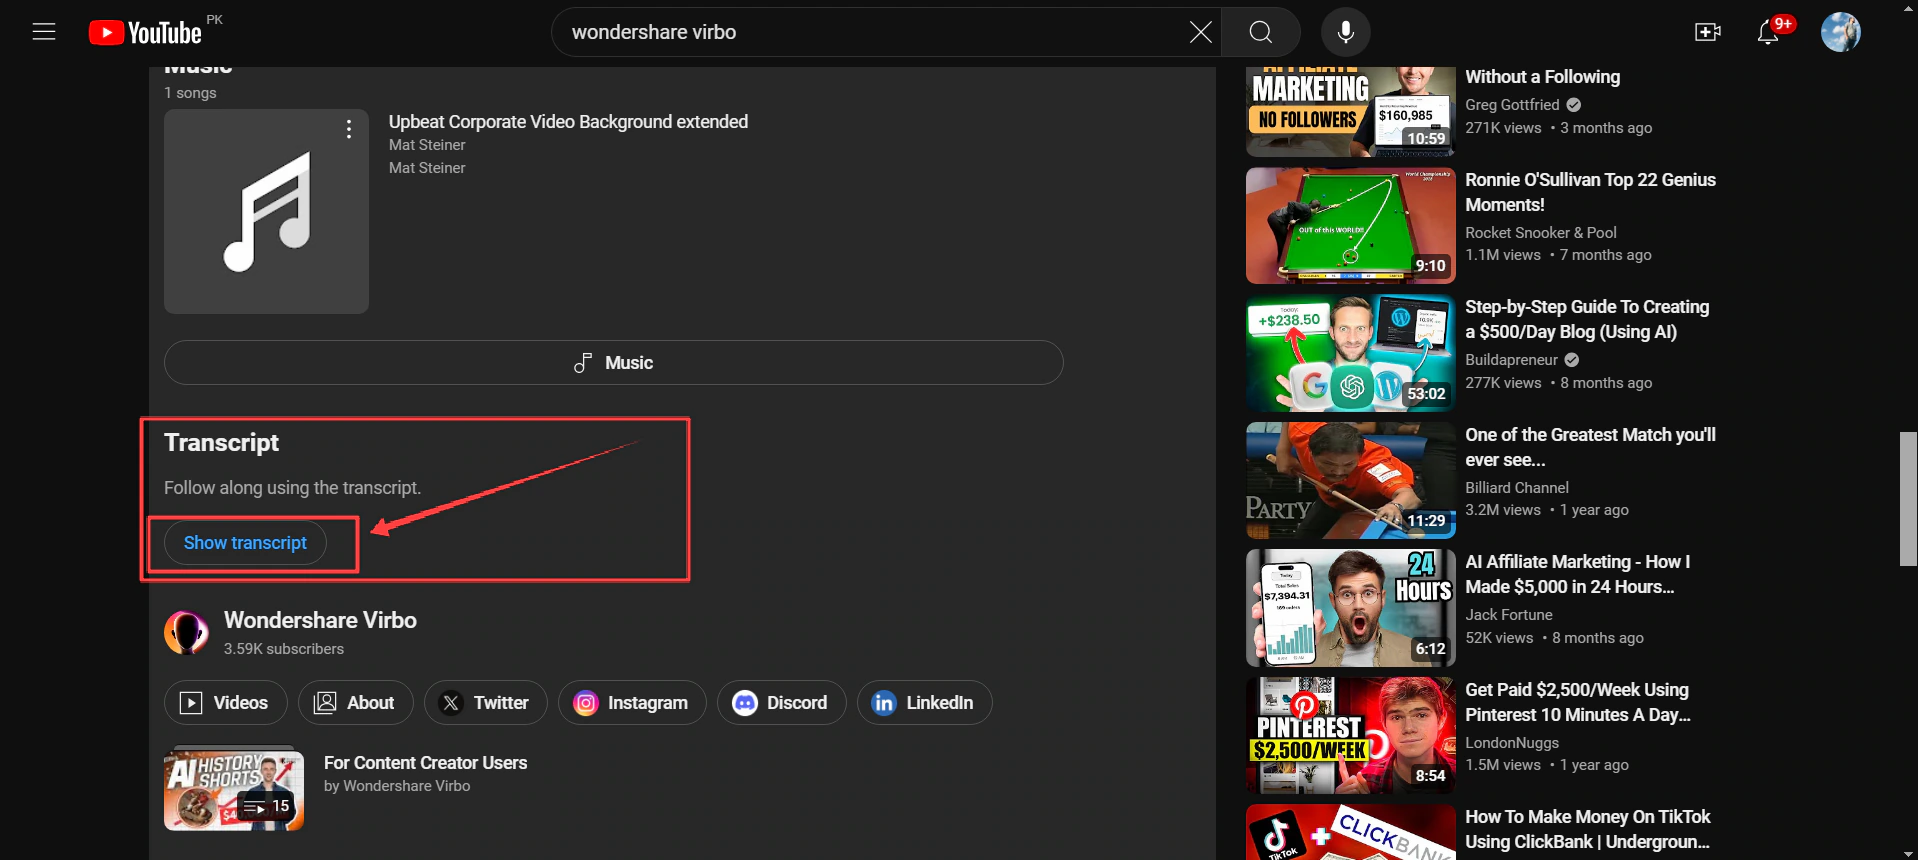Viewport: 1918px width, 860px height.
Task: Open the hamburger guide menu
Action: (44, 32)
